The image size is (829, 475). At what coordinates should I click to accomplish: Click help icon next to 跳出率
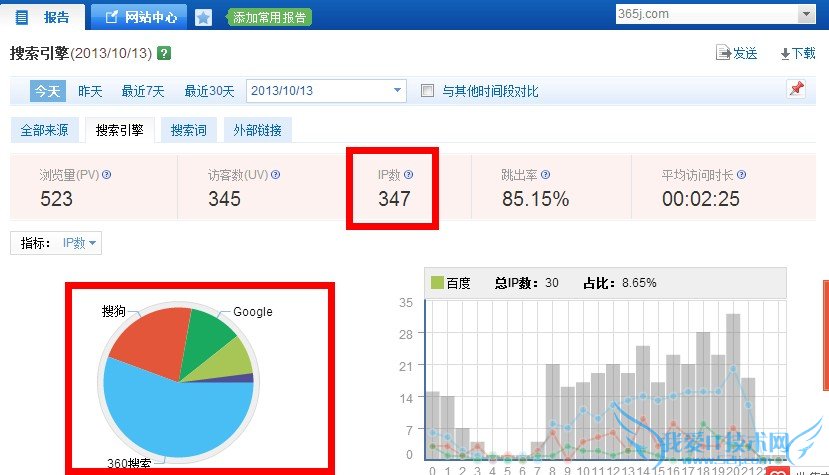545,174
